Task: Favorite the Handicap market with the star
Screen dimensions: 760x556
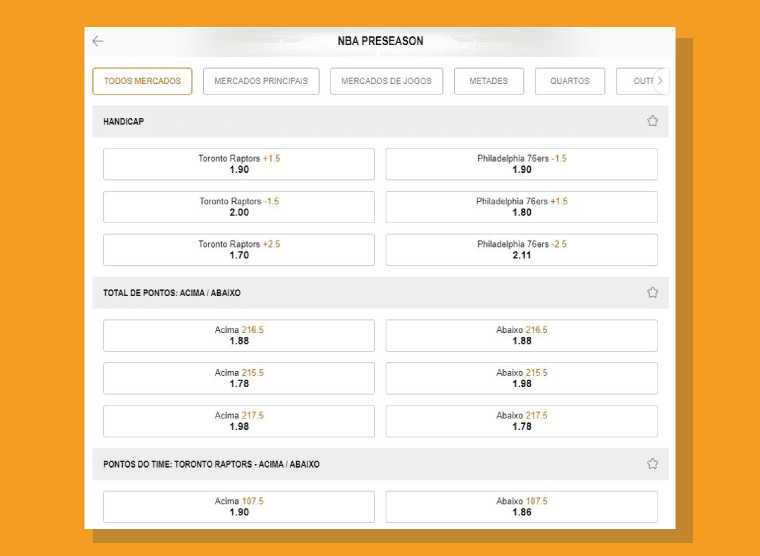Action: 652,121
